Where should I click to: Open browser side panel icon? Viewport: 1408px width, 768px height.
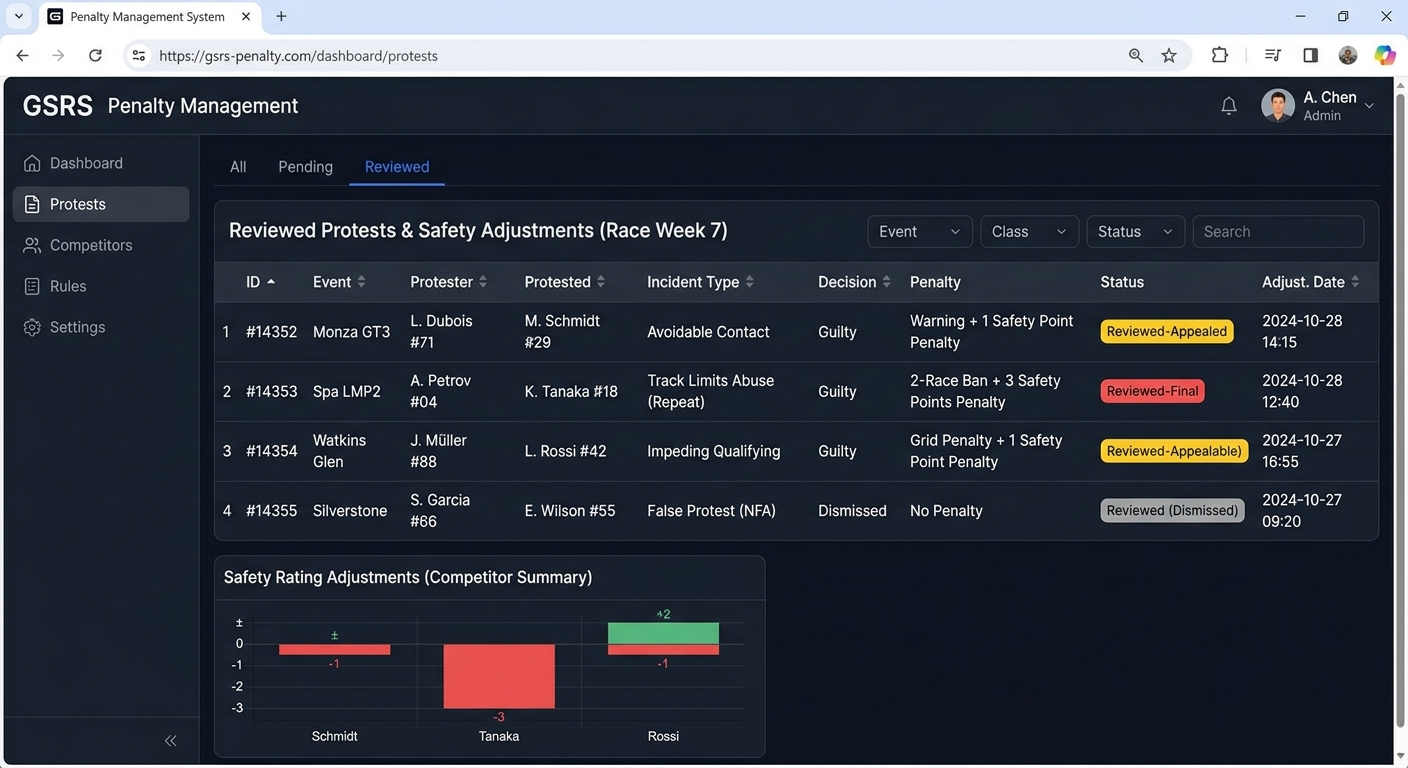[x=1310, y=56]
